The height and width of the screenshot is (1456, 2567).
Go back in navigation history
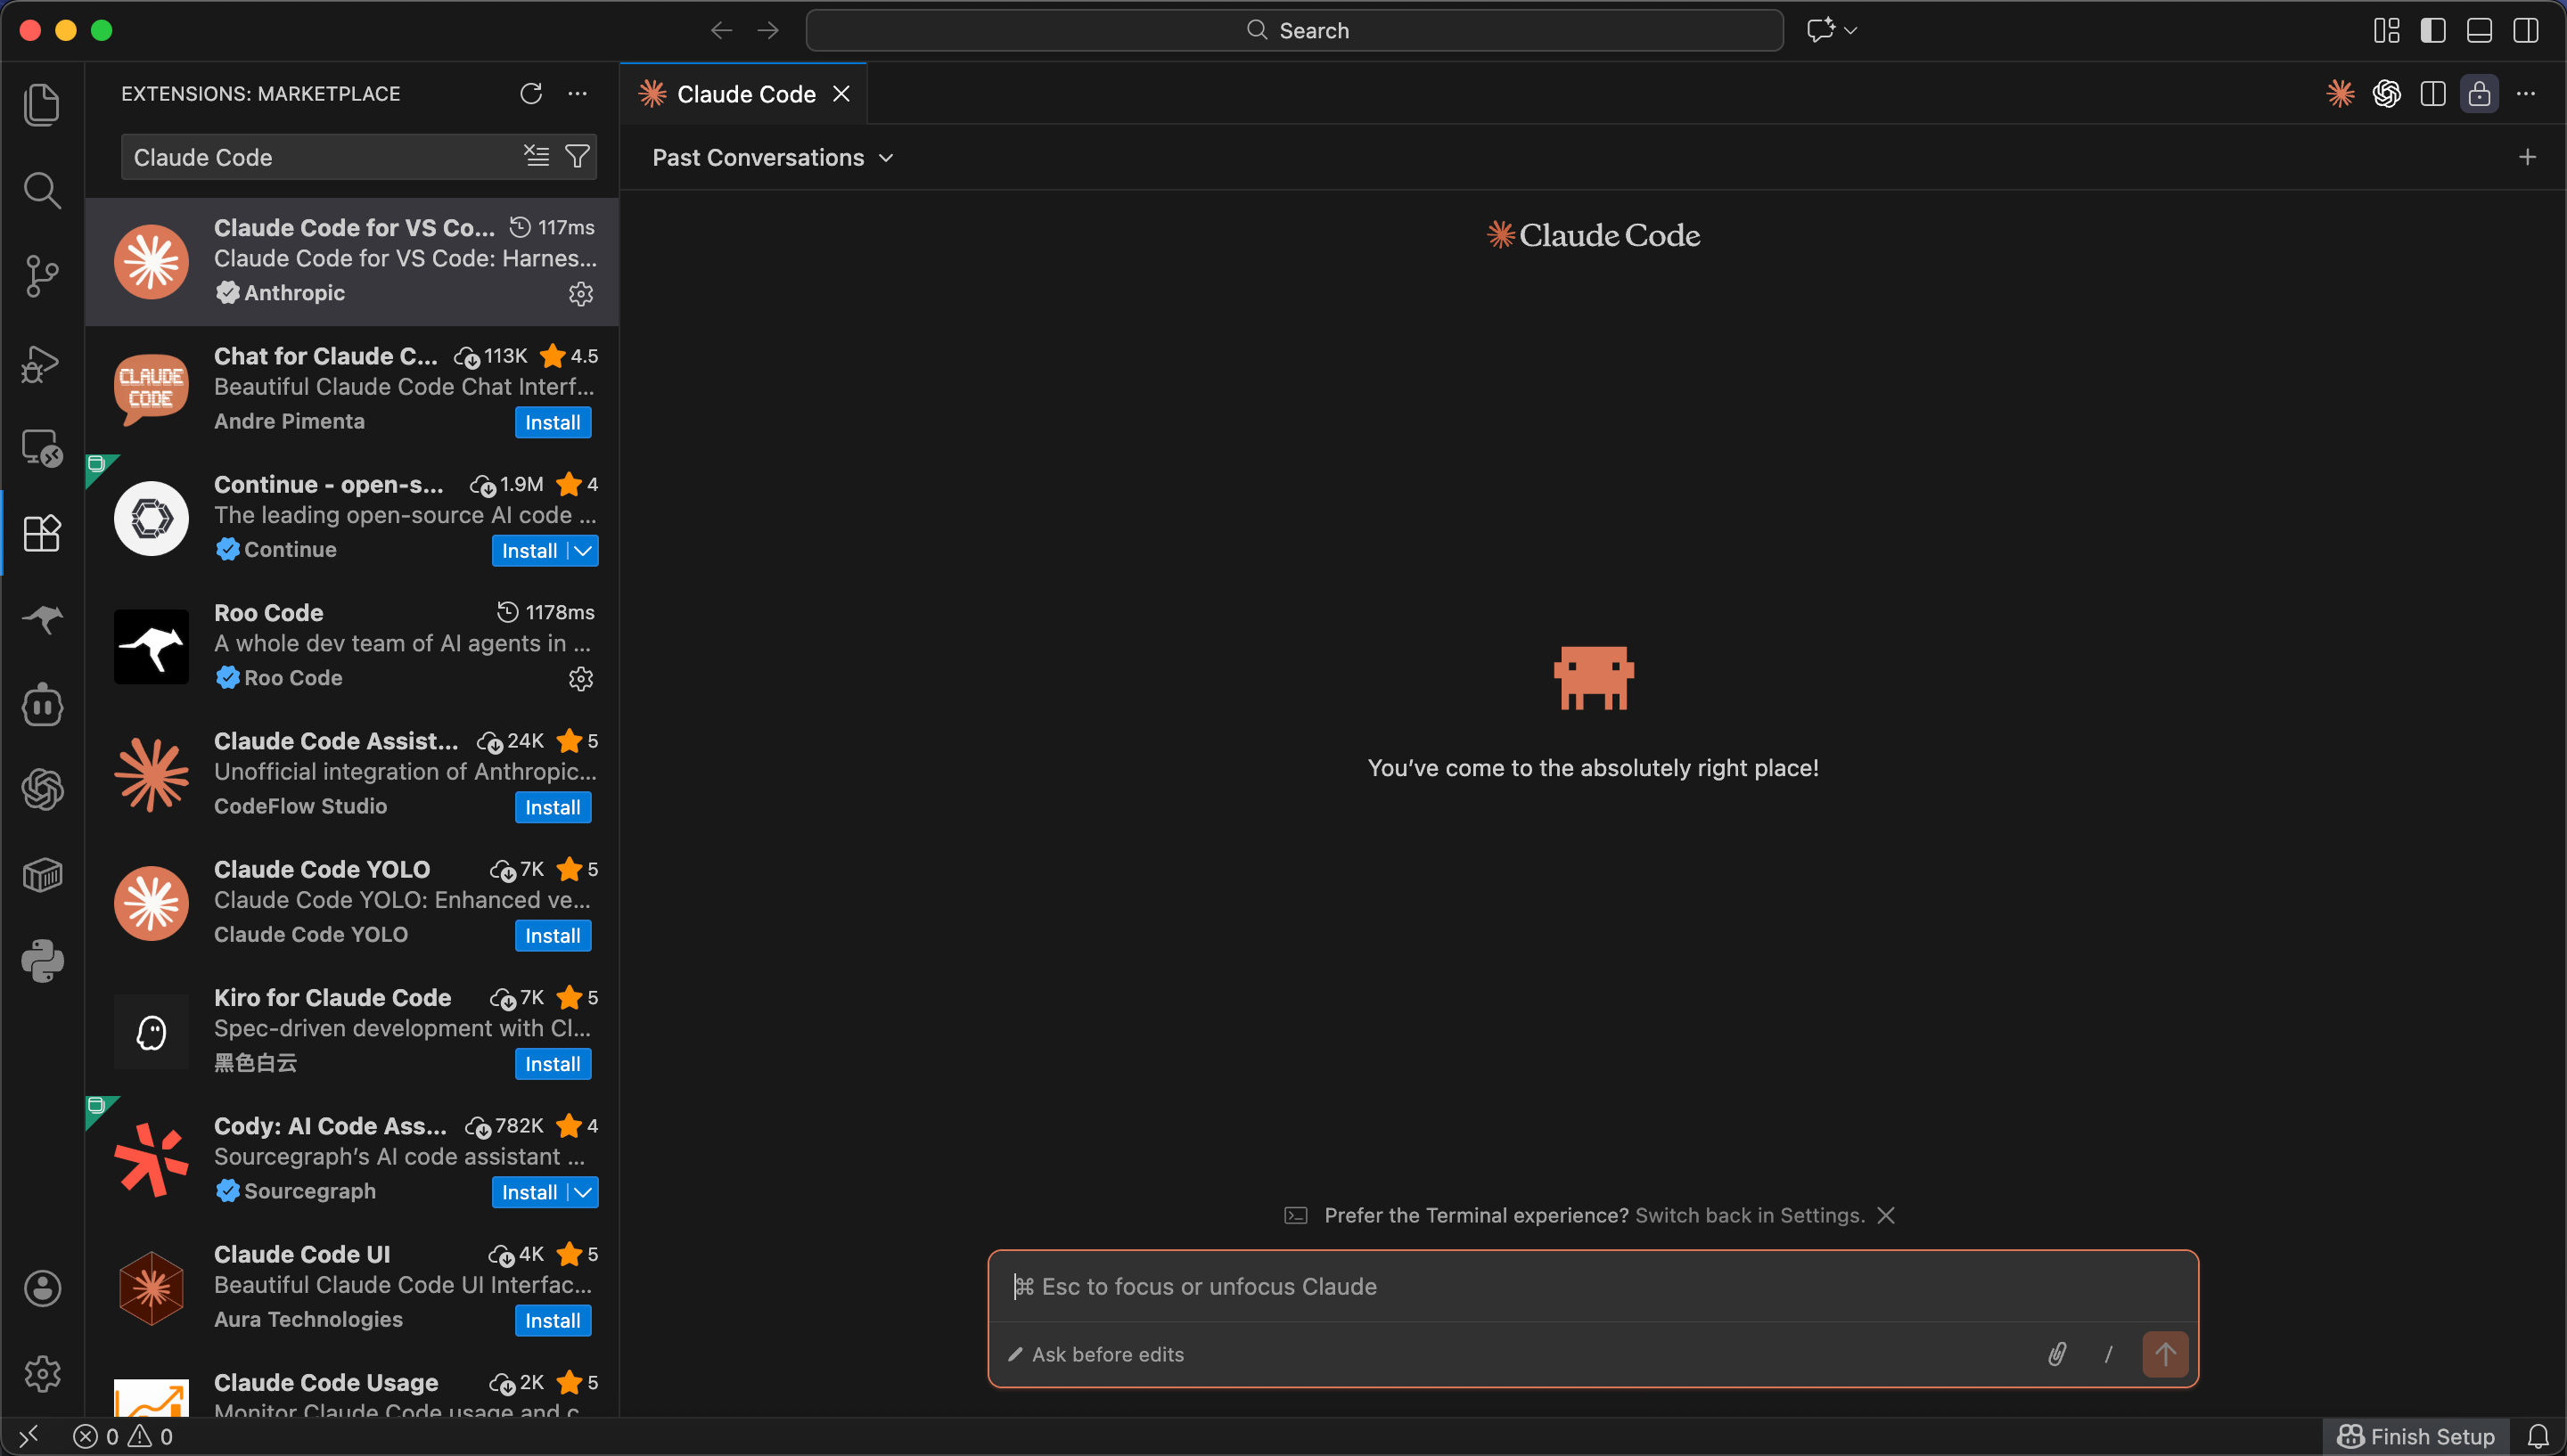(x=721, y=30)
